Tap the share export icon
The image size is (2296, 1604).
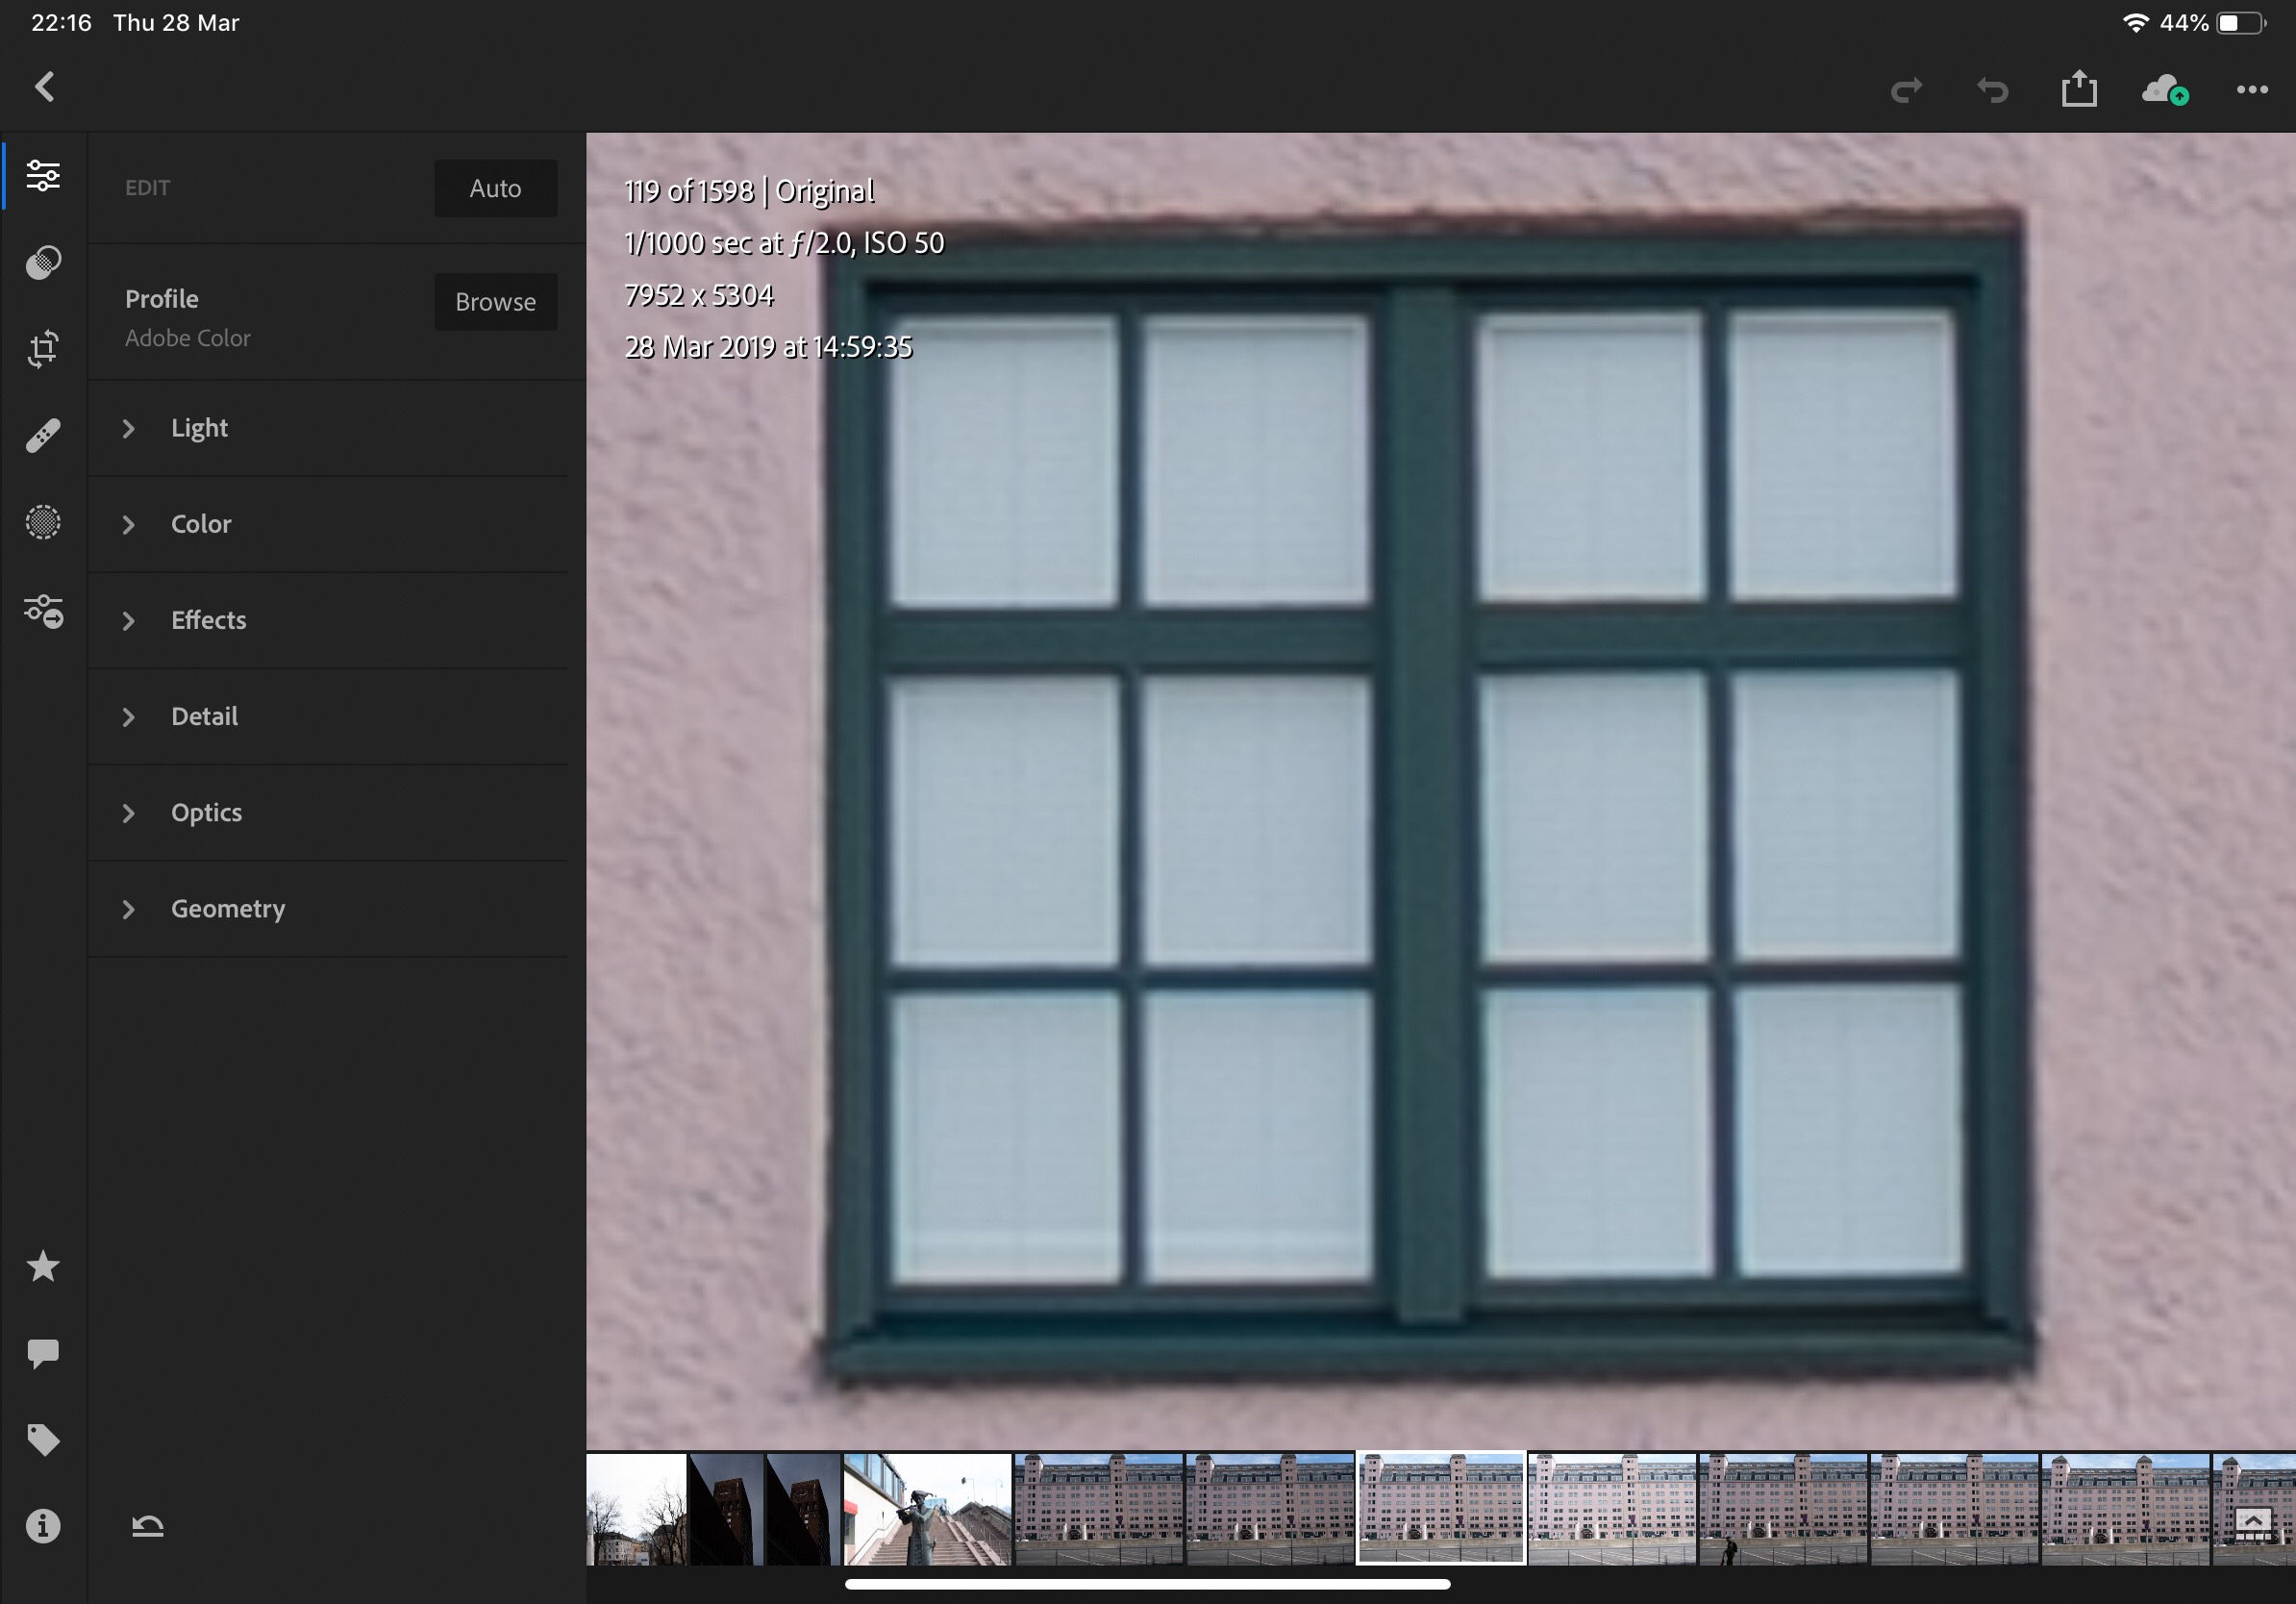[2078, 89]
